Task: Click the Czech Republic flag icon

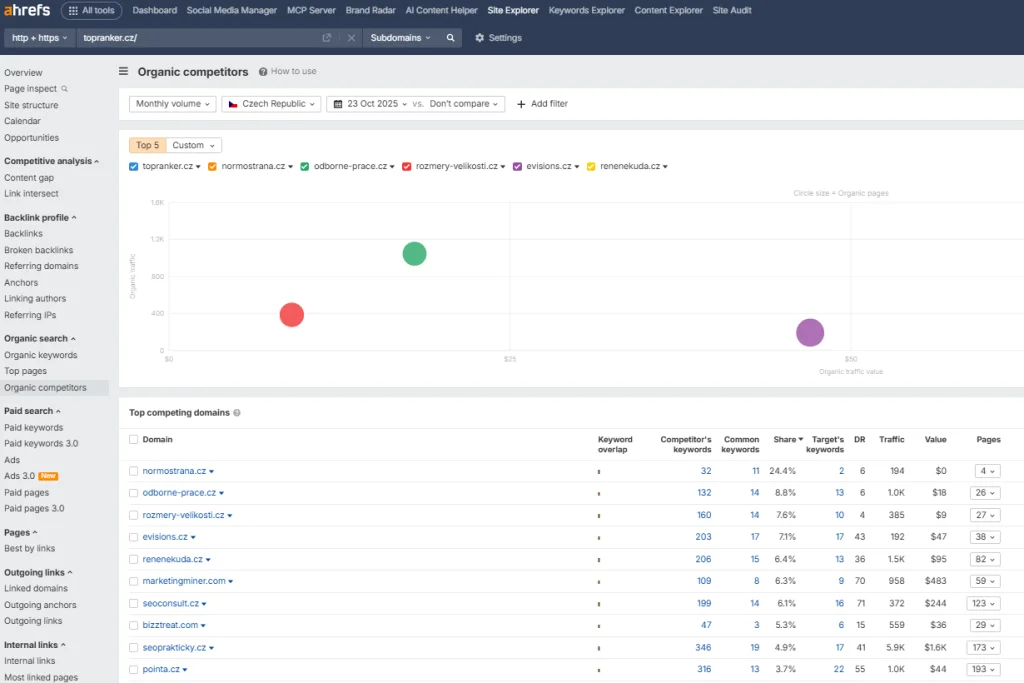Action: click(x=233, y=104)
